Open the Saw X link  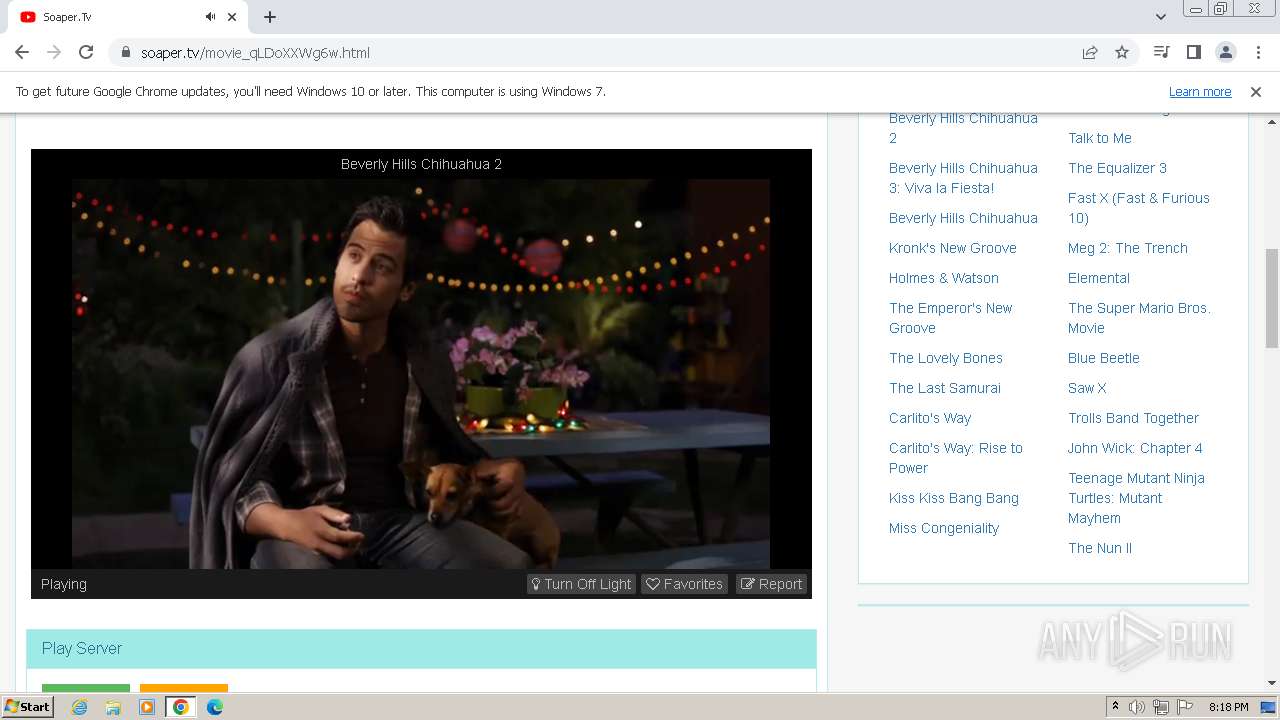click(1087, 388)
